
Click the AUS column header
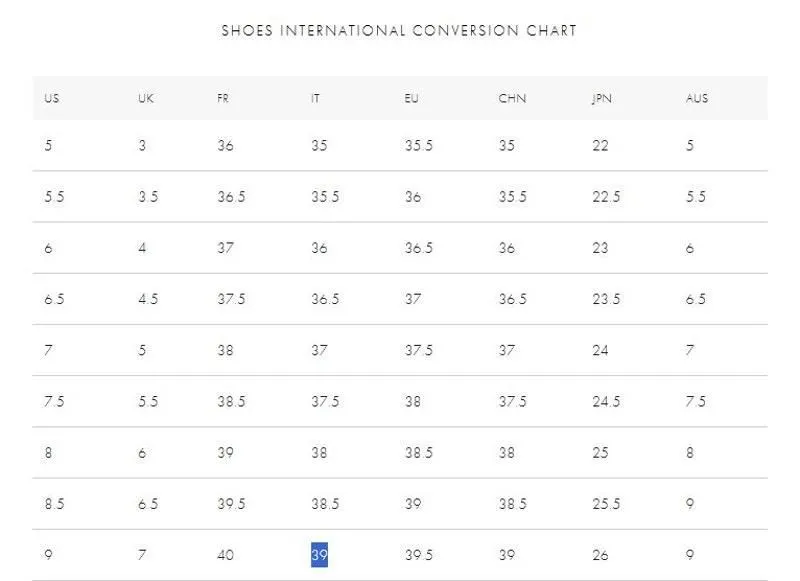coord(697,98)
